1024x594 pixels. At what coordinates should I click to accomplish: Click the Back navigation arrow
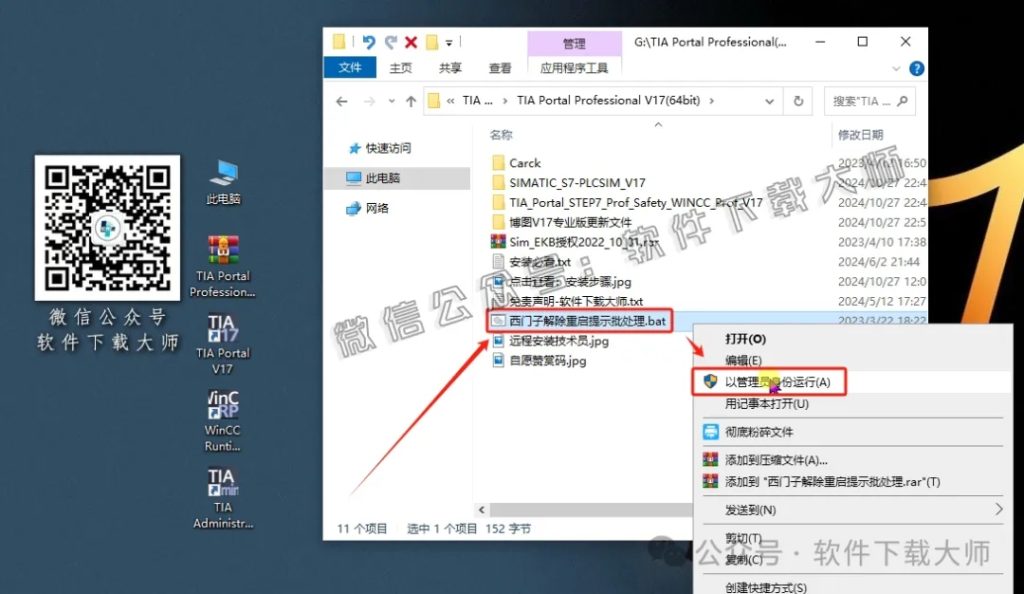point(340,101)
